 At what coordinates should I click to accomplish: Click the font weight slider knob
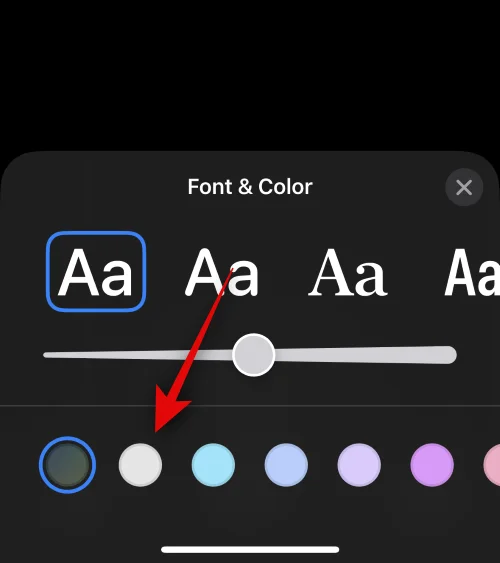tap(253, 355)
